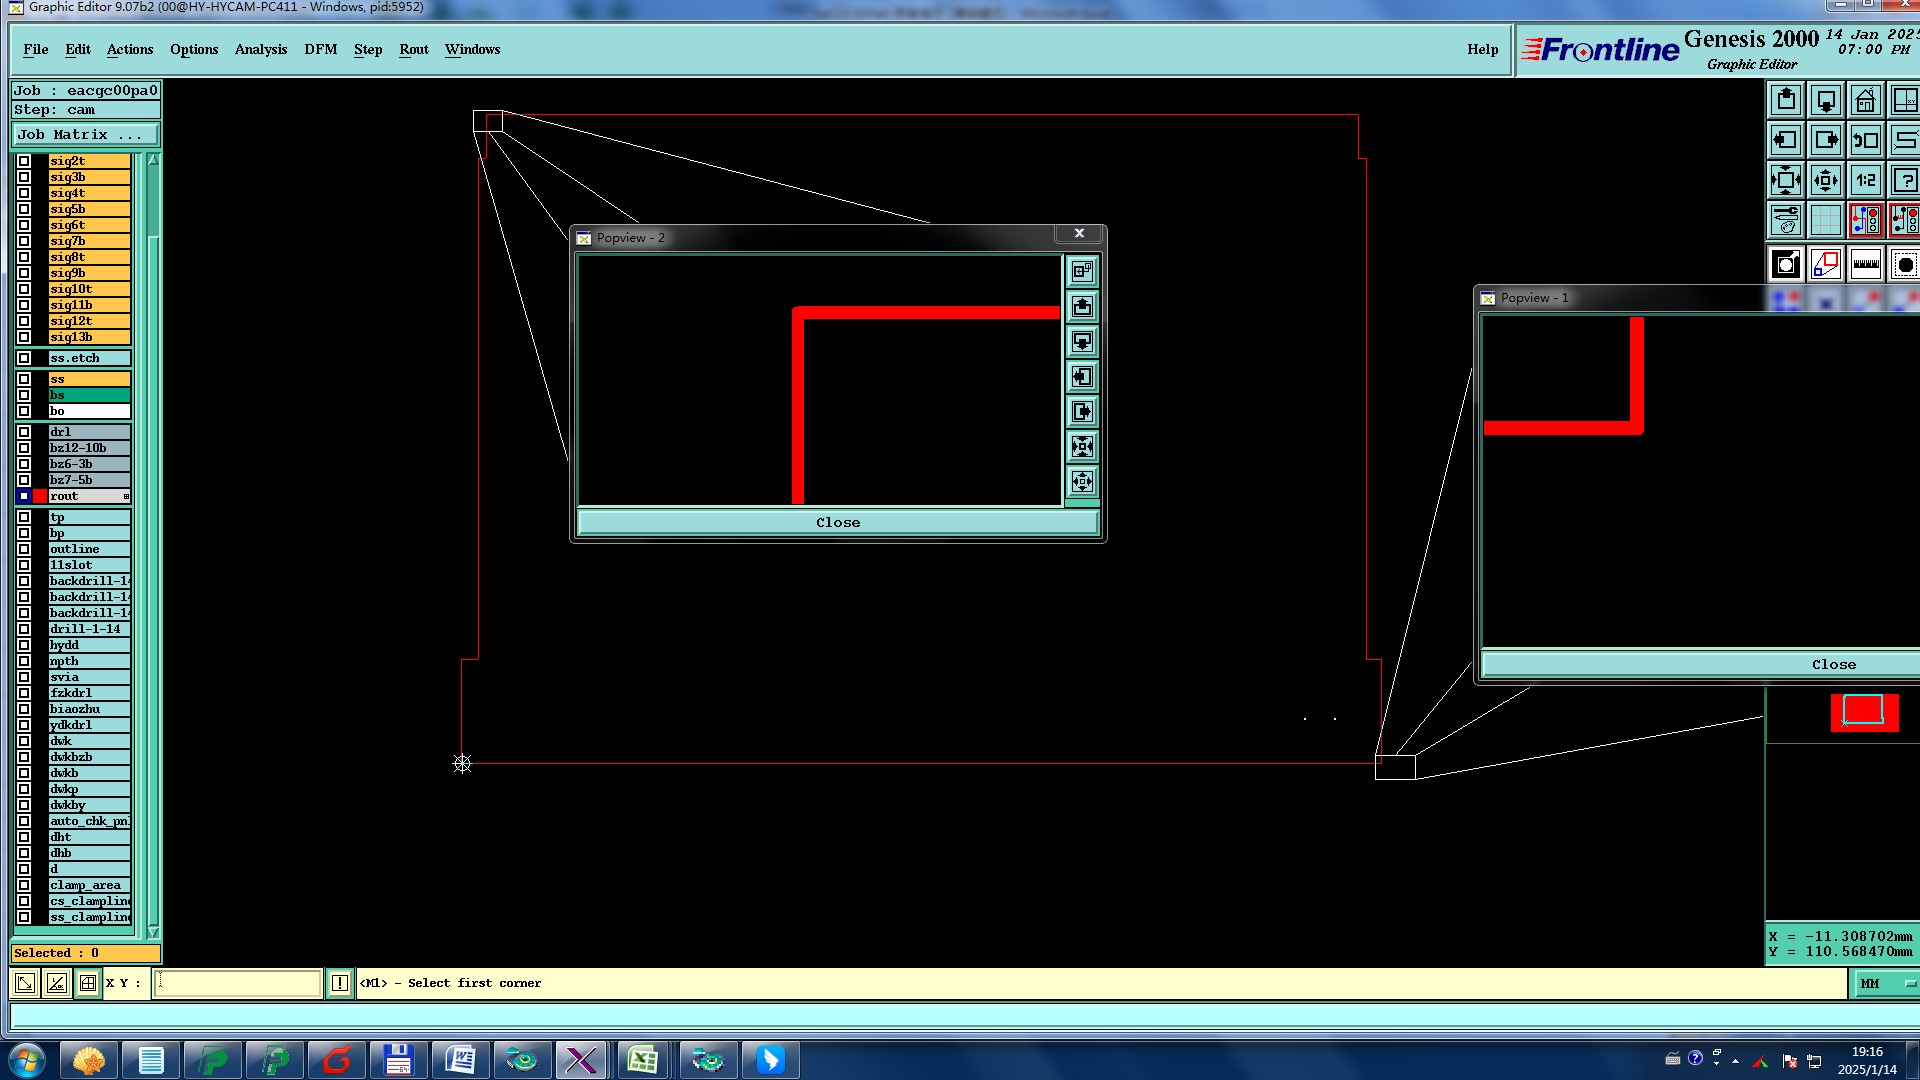Image resolution: width=1920 pixels, height=1080 pixels.
Task: Click the Home view icon
Action: (1865, 101)
